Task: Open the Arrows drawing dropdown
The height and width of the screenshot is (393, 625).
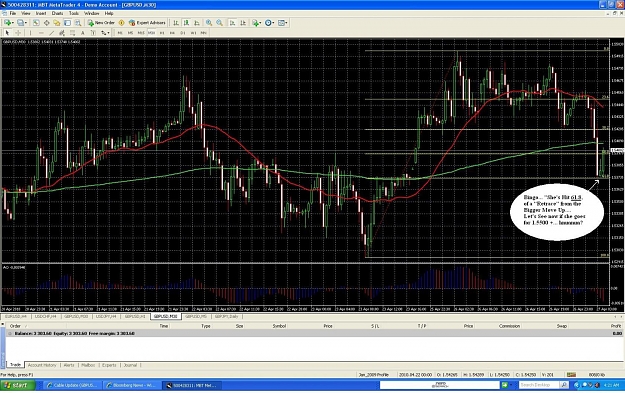Action: [x=105, y=33]
